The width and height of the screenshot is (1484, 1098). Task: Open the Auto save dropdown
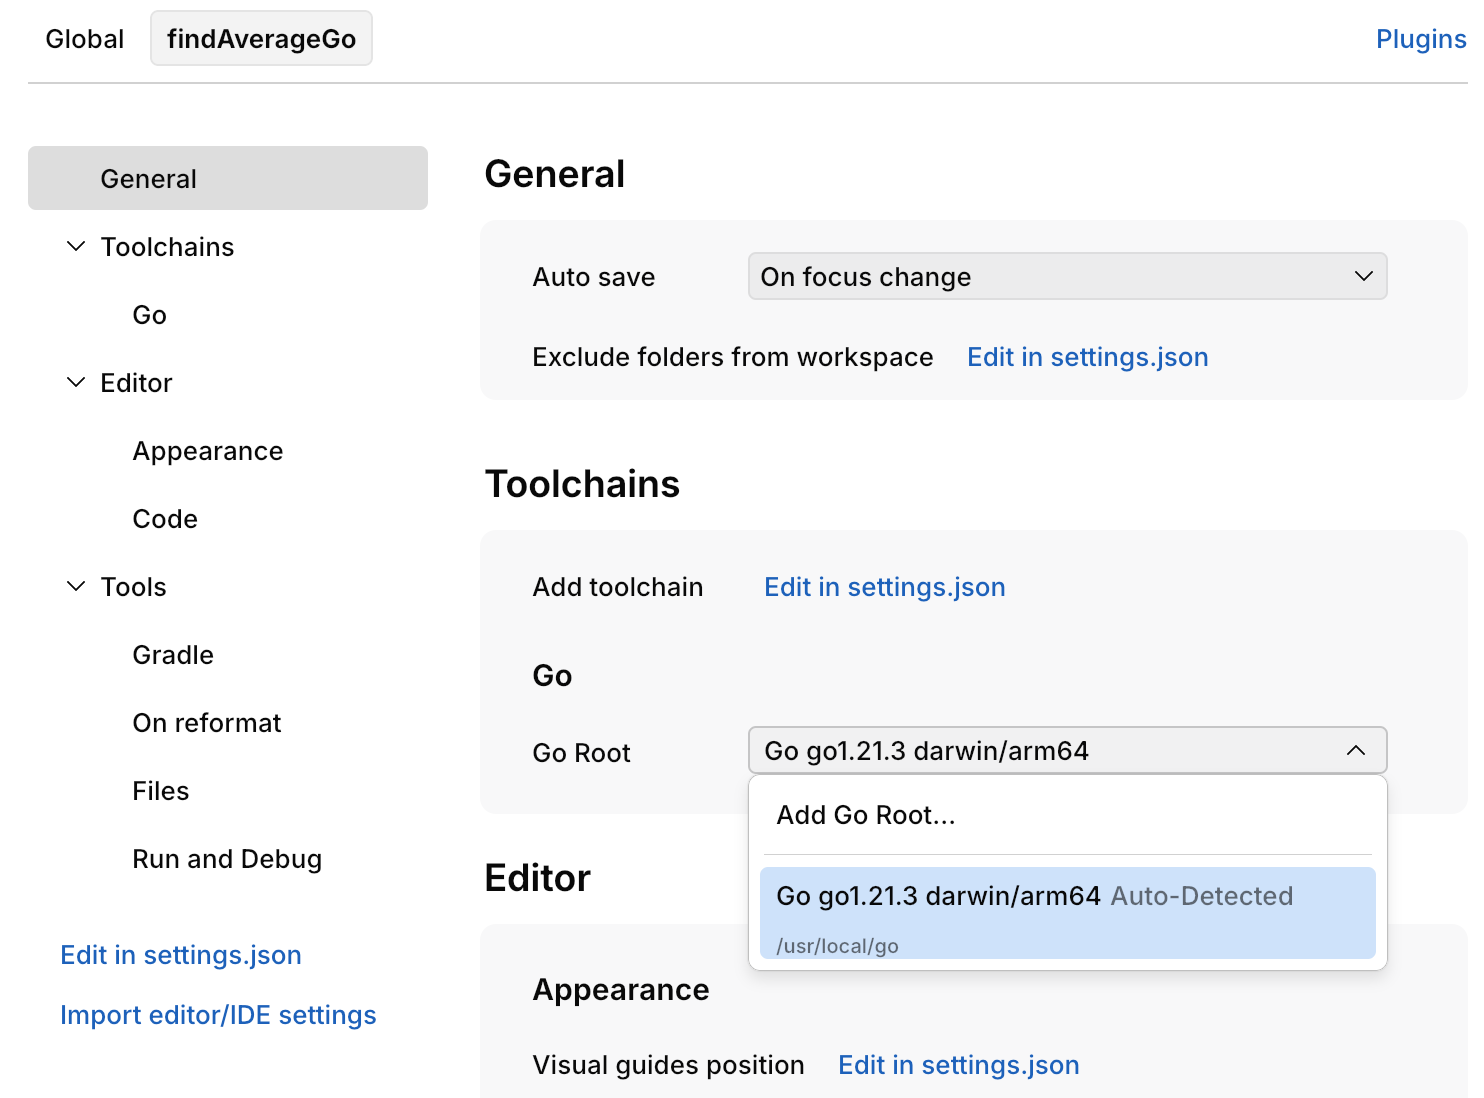[1066, 276]
